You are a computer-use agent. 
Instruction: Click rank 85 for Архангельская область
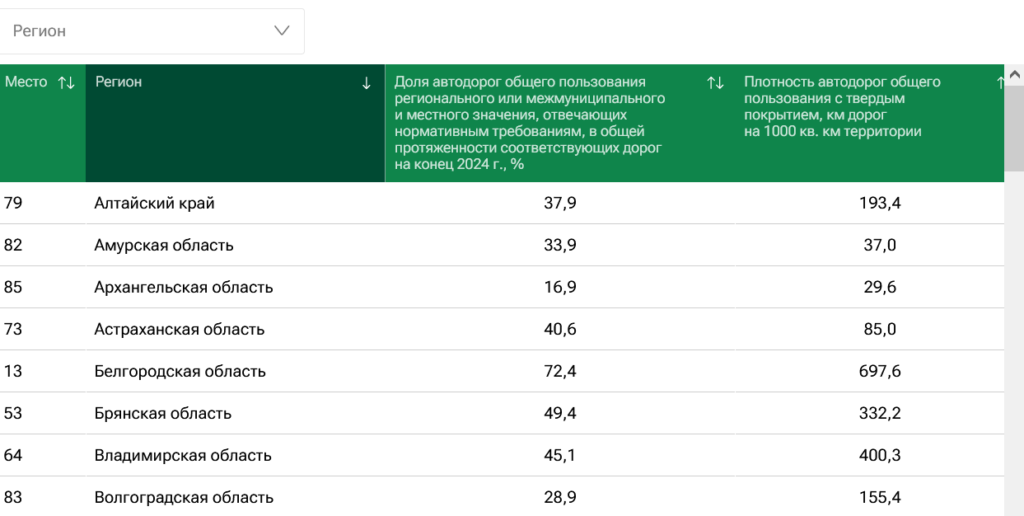pos(13,287)
